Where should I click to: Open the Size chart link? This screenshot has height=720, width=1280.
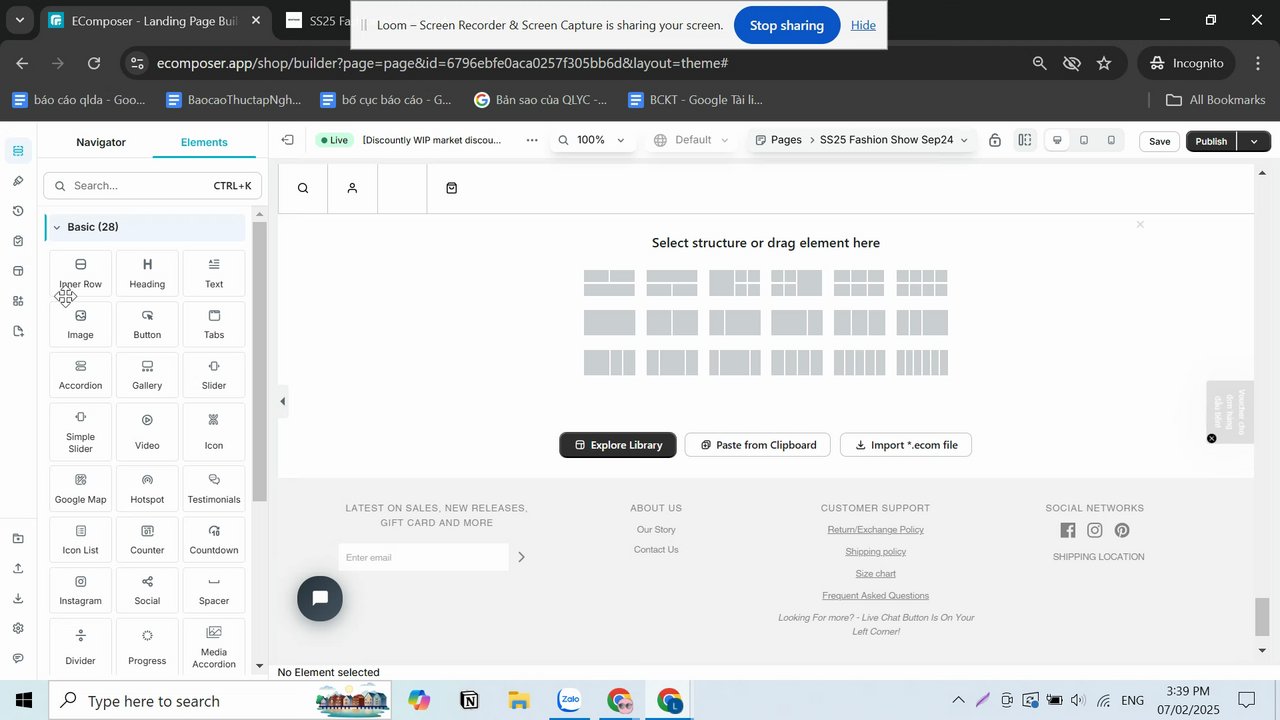point(876,574)
